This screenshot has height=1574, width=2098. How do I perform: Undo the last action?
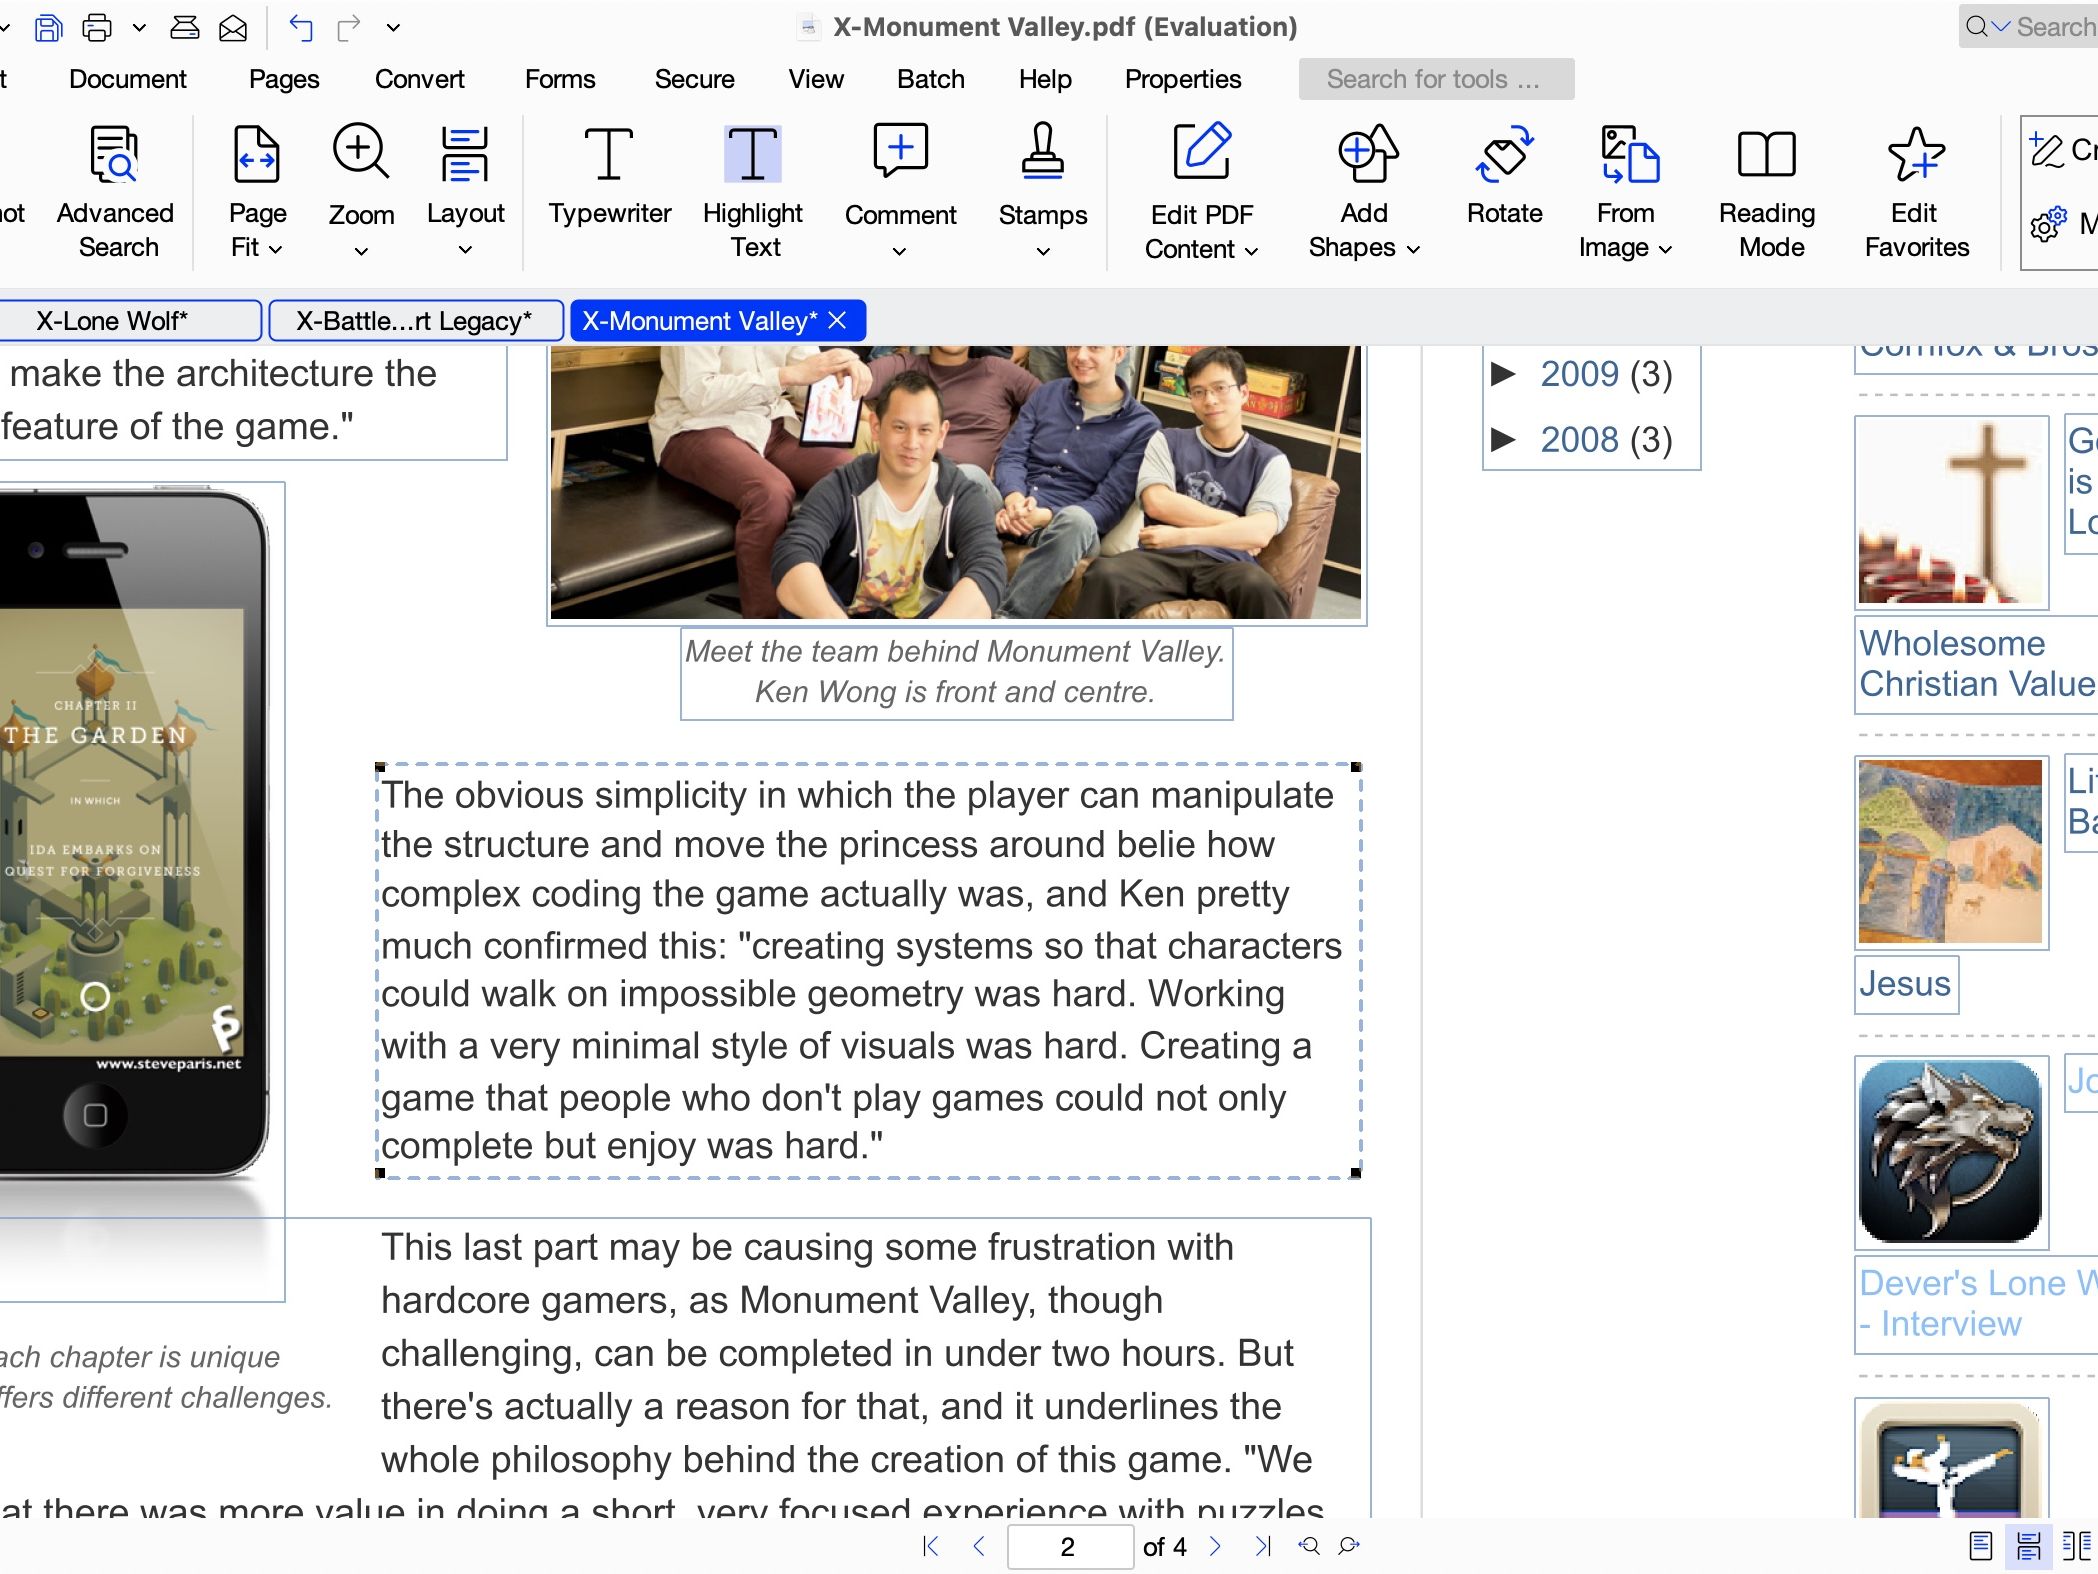300,27
